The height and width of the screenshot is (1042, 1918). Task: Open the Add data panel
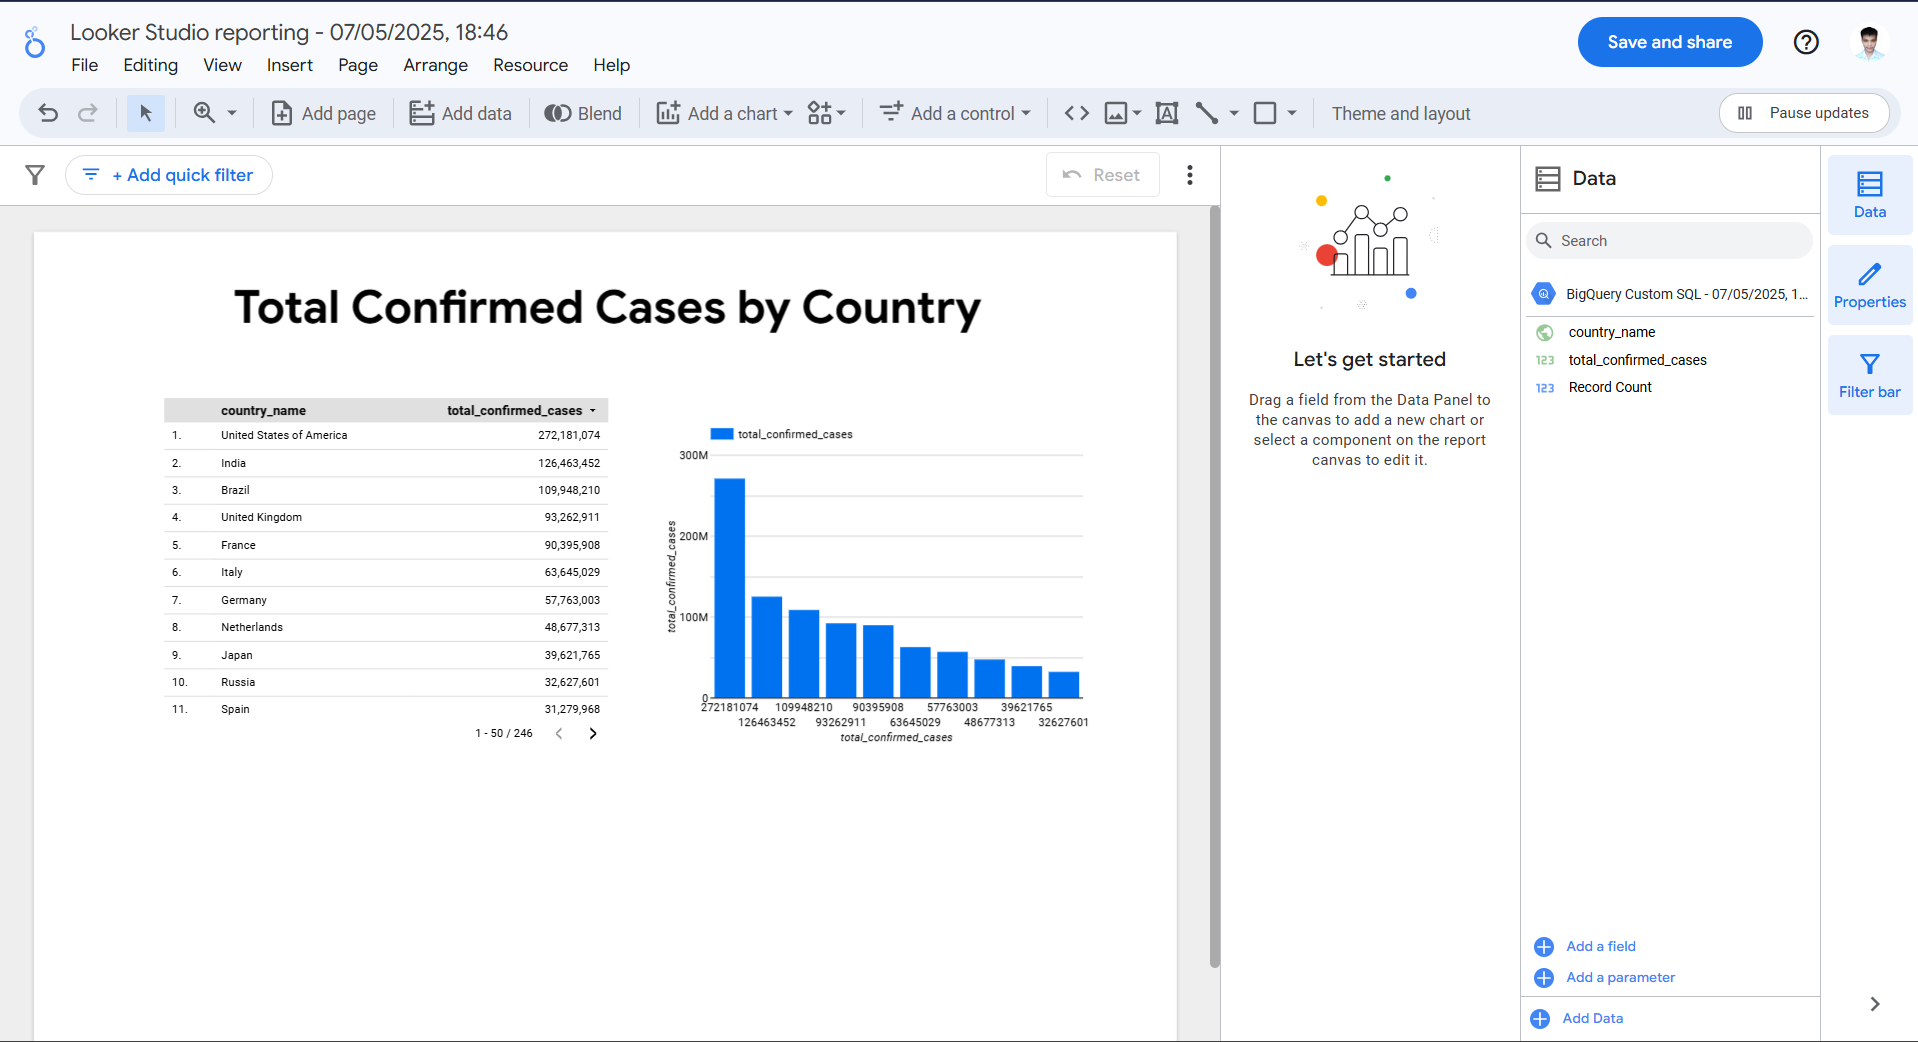(460, 113)
